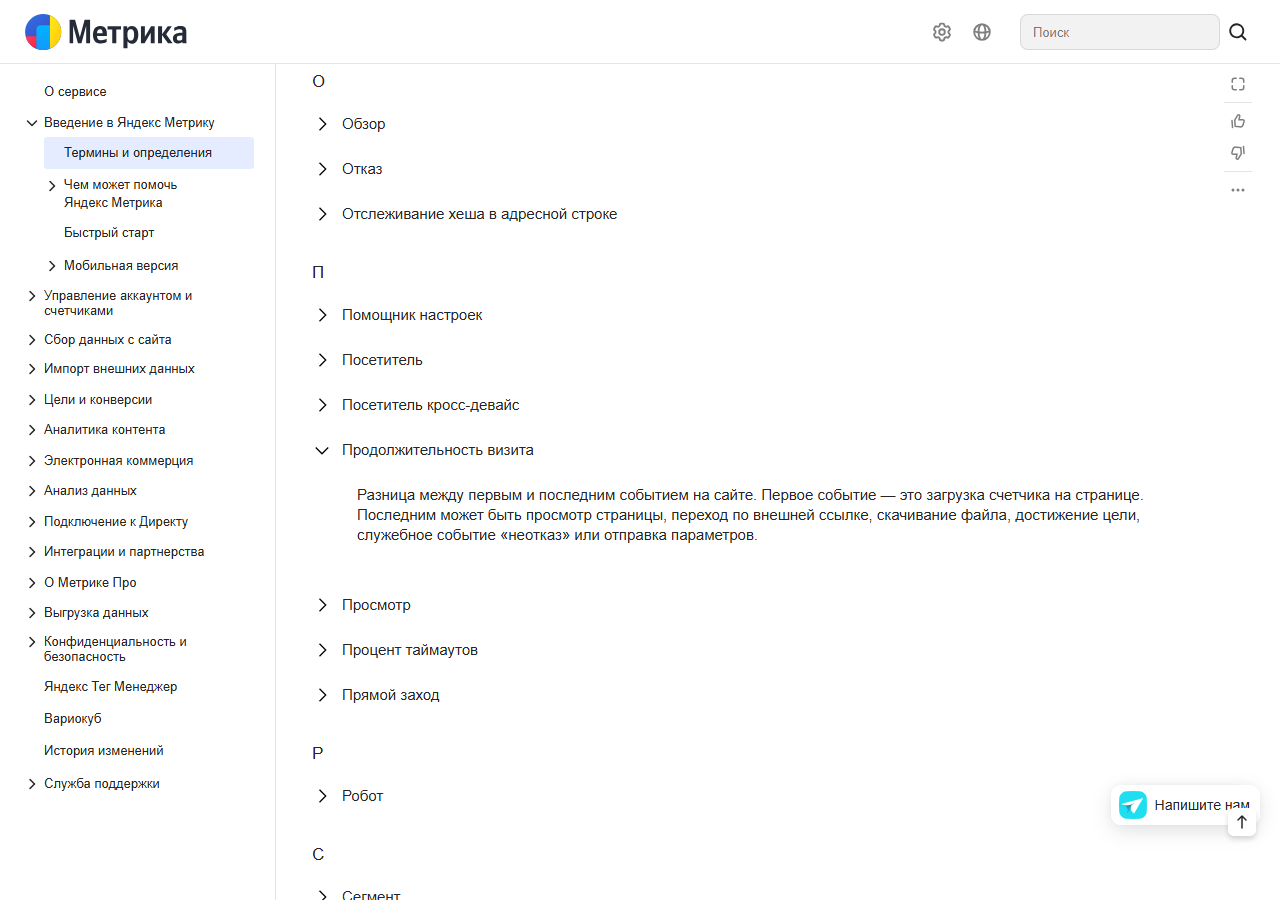The width and height of the screenshot is (1280, 900).
Task: Click the scroll-to-top arrow button
Action: (1242, 822)
